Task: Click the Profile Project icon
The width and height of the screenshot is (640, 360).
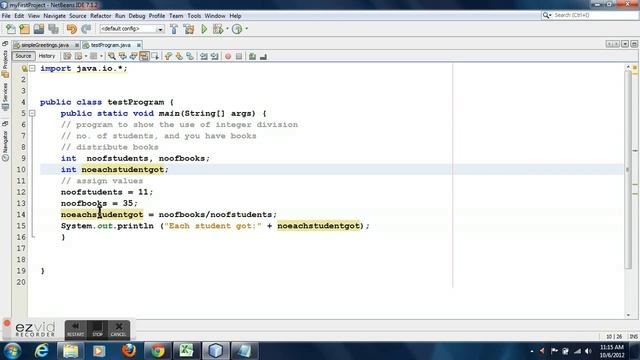Action: [237, 29]
